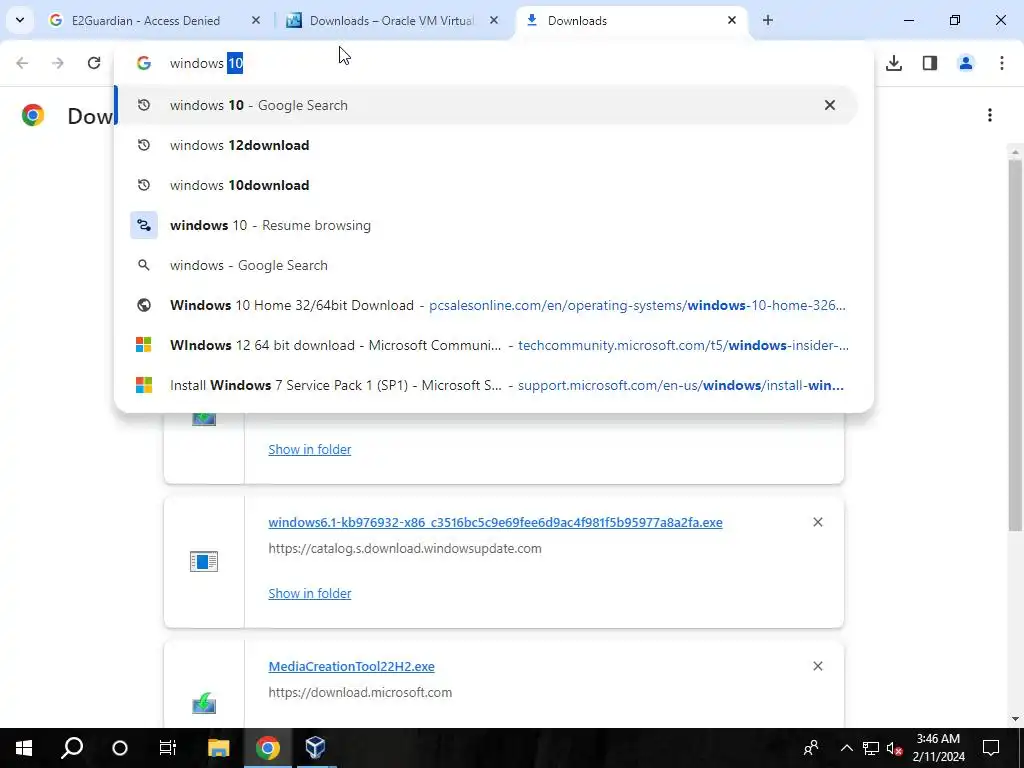Click the https://download.microsoft.com source text
This screenshot has height=768, width=1024.
tap(360, 692)
